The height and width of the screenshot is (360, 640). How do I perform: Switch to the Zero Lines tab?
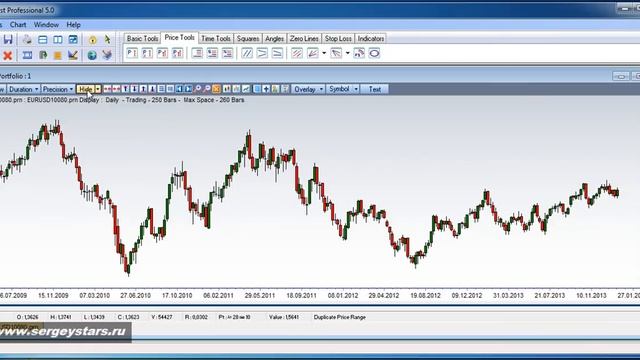(304, 38)
